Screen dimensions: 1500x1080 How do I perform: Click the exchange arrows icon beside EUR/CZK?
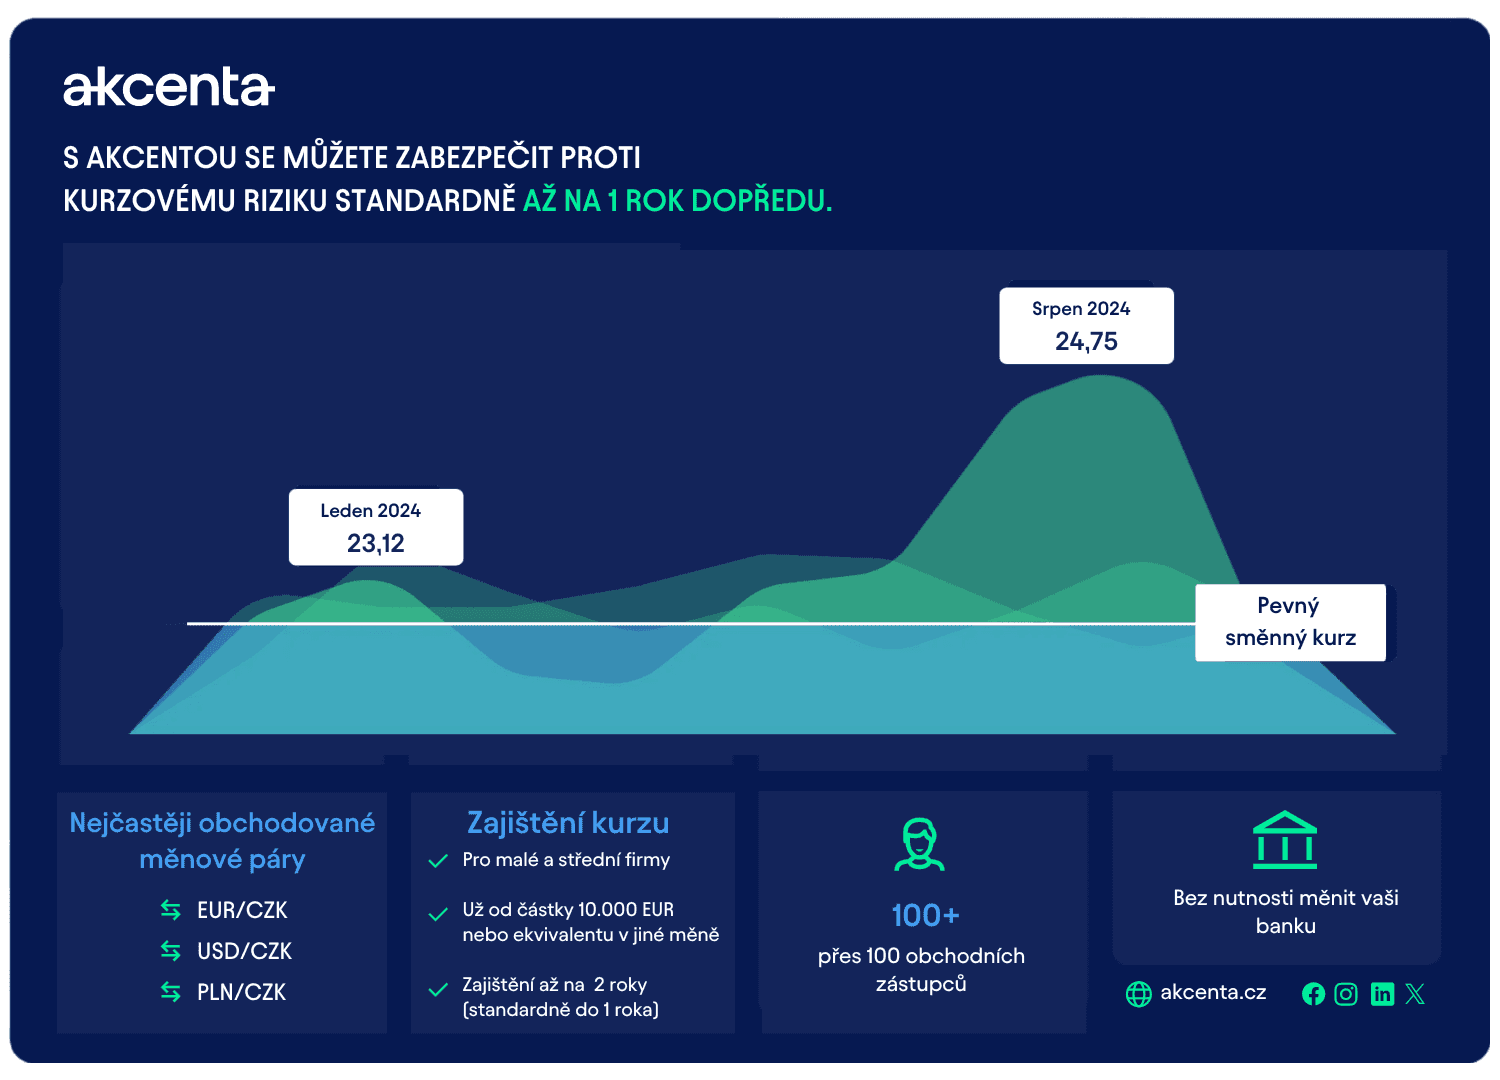(171, 910)
